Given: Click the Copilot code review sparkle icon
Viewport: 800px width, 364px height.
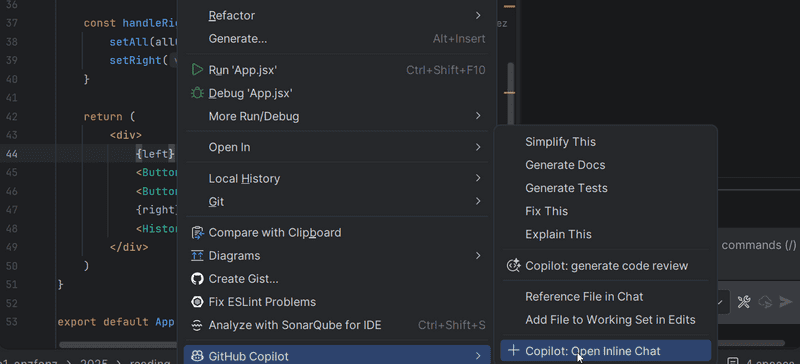Looking at the screenshot, I should (x=513, y=266).
